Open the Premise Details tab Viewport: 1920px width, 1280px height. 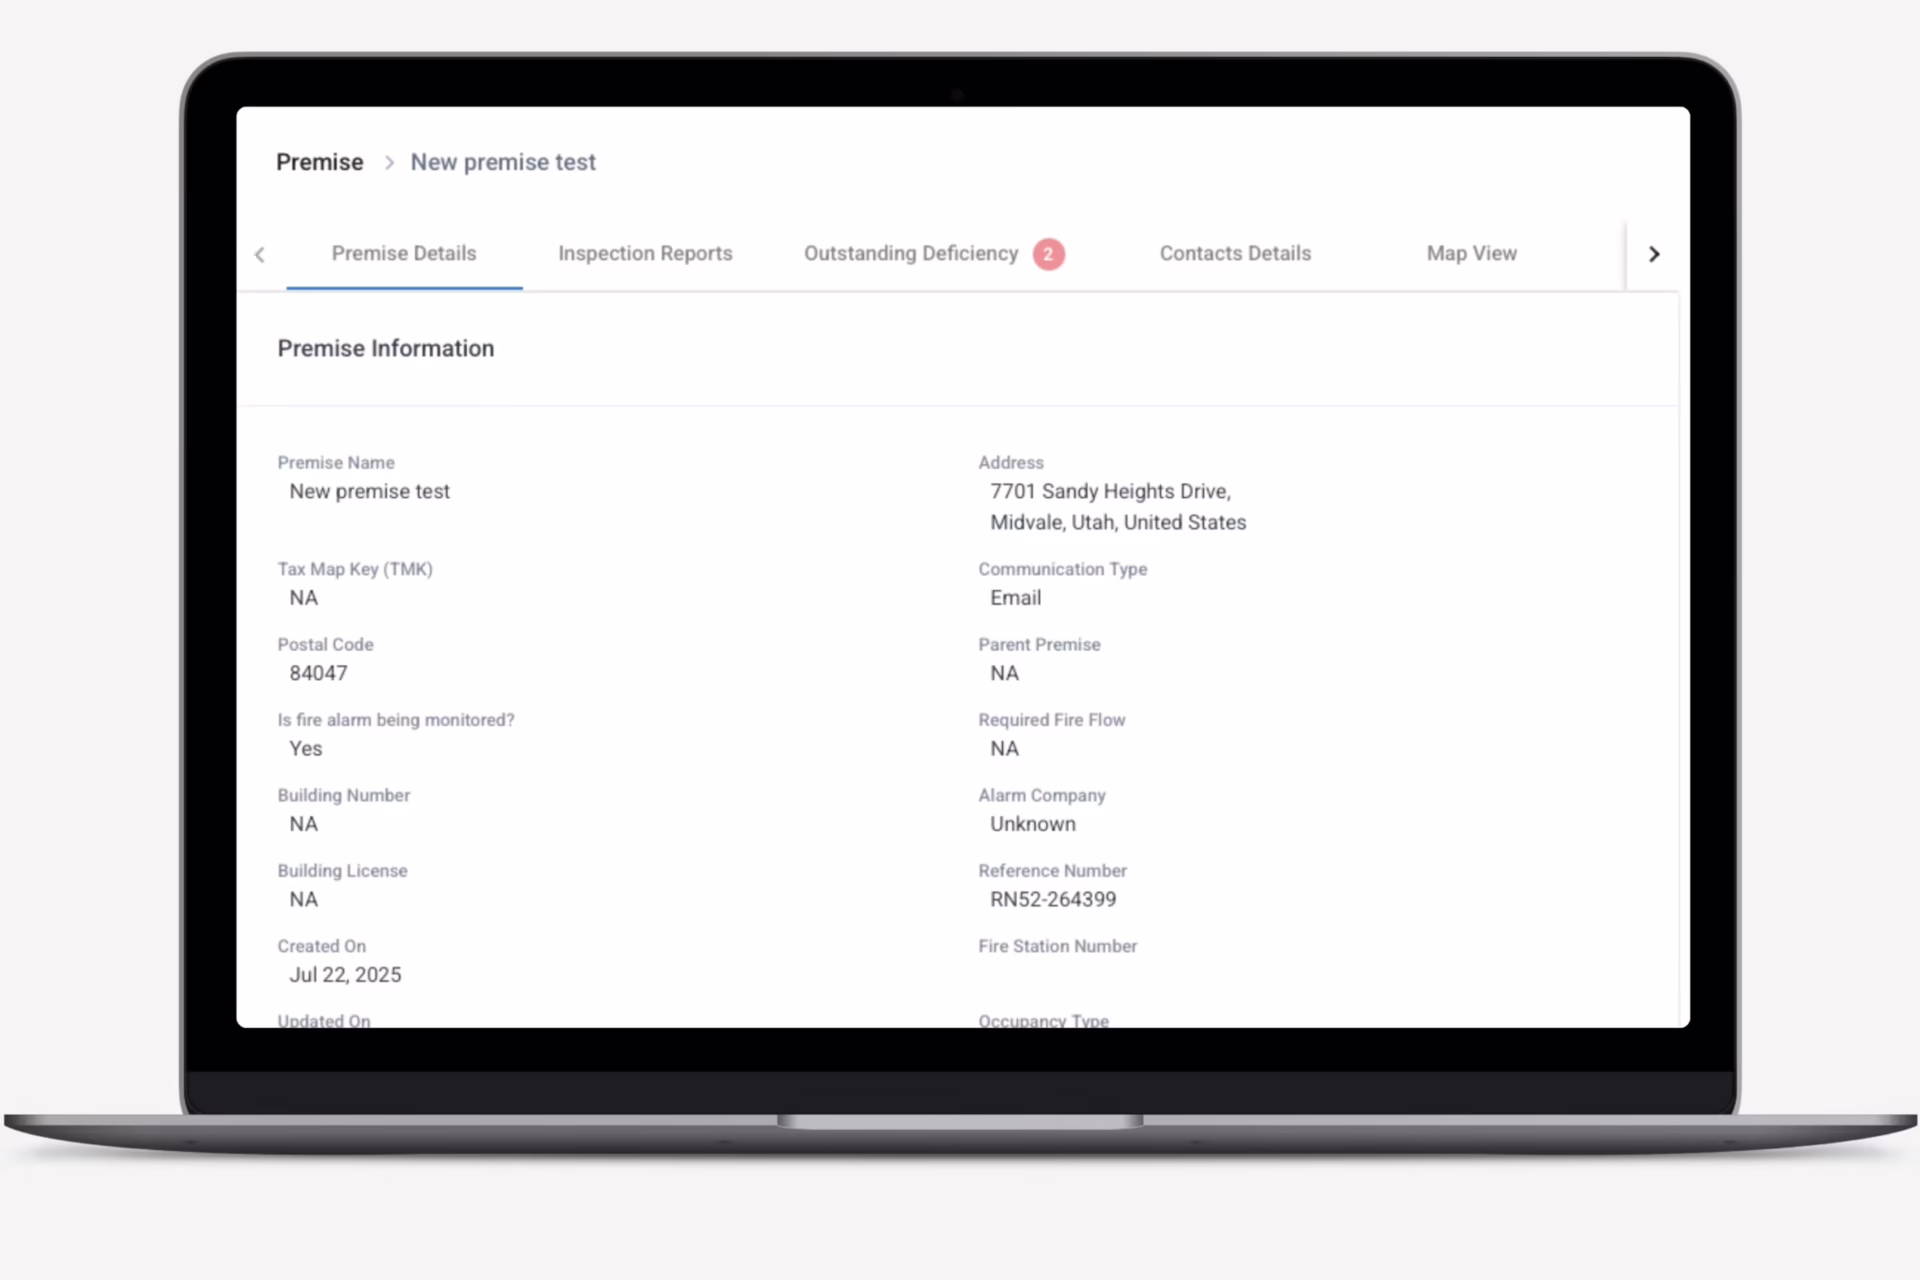pyautogui.click(x=404, y=254)
